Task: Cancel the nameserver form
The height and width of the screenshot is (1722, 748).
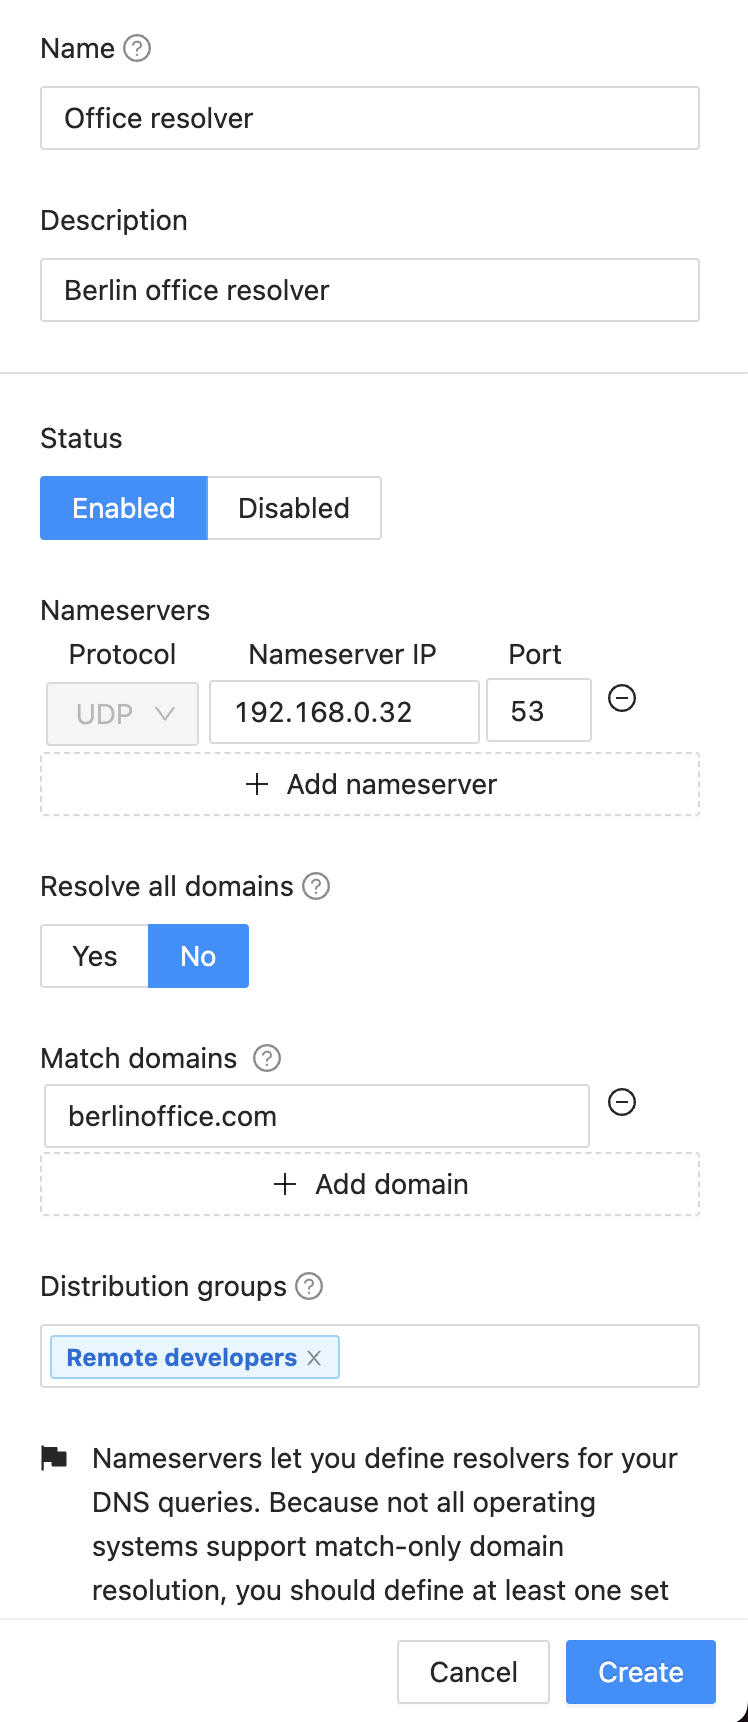Action: (x=473, y=1672)
